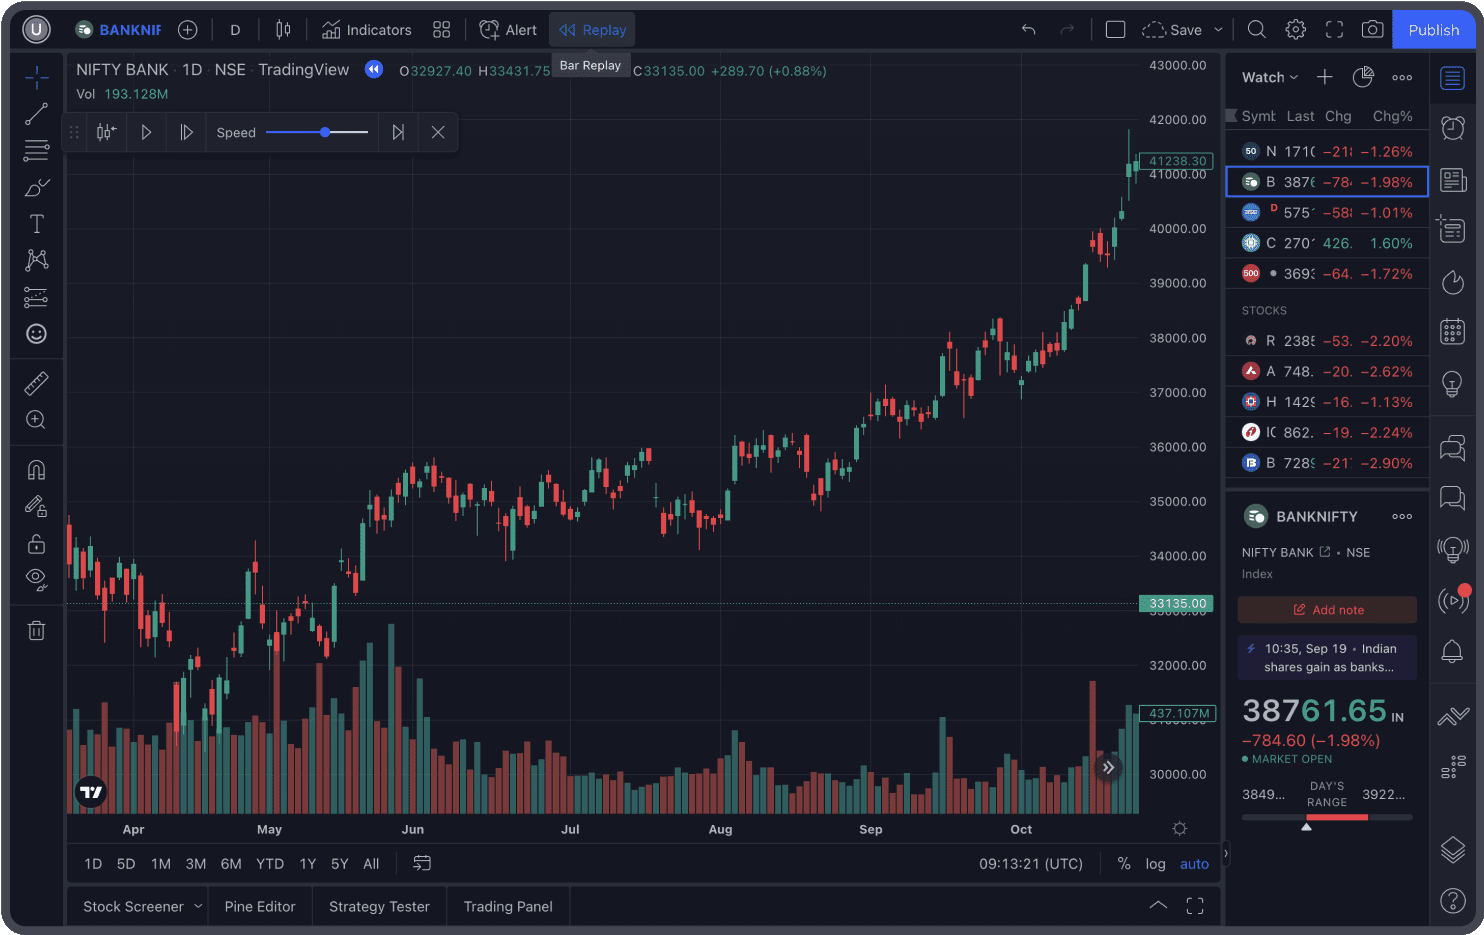
Task: Open chart settings gear in toolbar
Action: point(1296,30)
